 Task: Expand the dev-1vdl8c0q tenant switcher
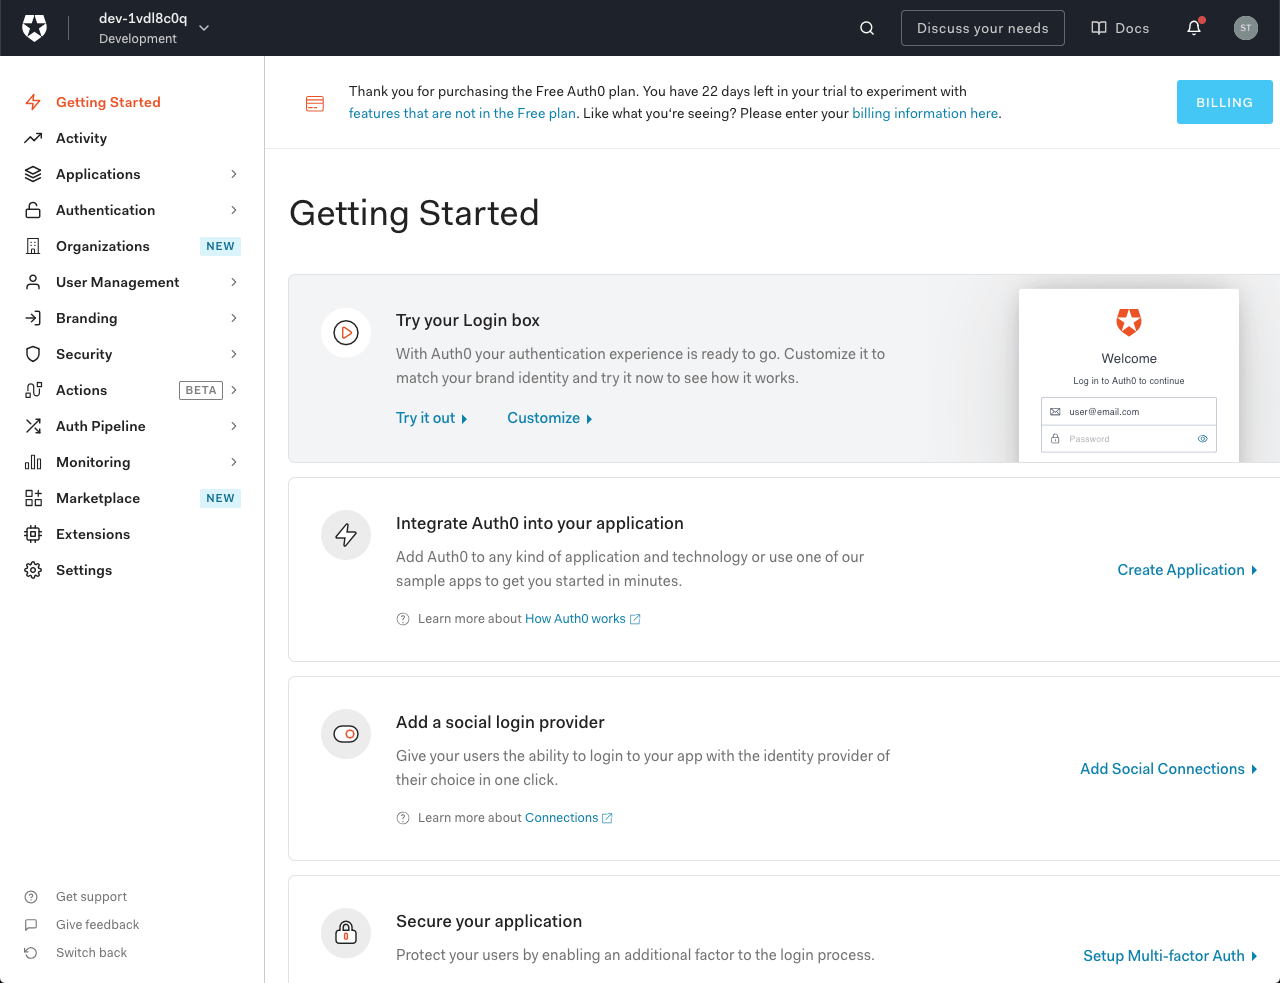pyautogui.click(x=203, y=28)
